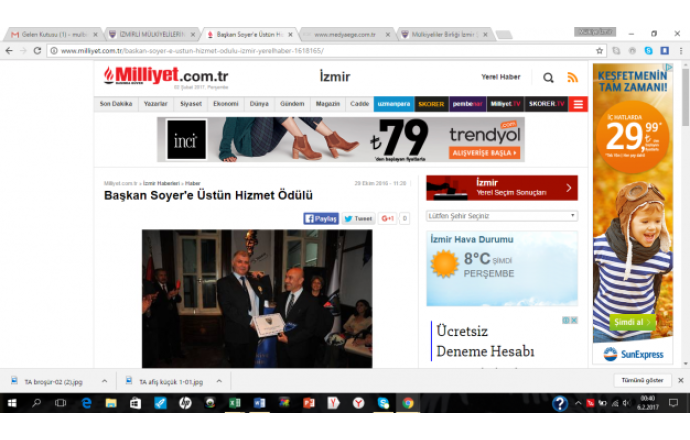Click the İzmir Haberleri breadcrumb link
690x440 pixels.
point(162,184)
